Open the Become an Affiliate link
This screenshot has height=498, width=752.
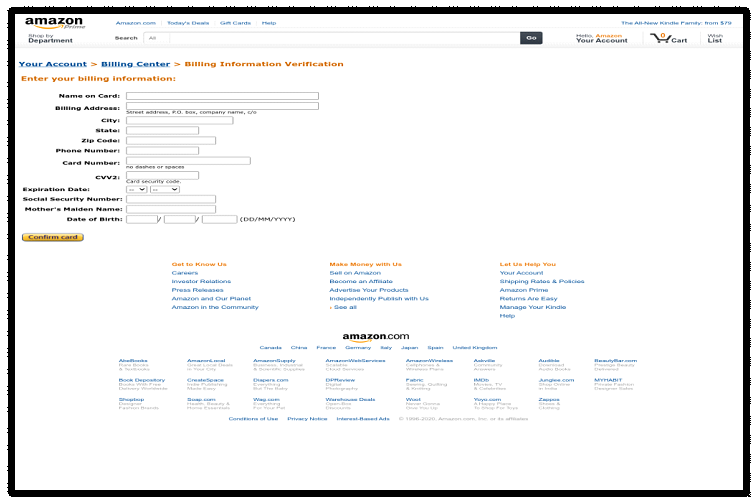point(361,282)
